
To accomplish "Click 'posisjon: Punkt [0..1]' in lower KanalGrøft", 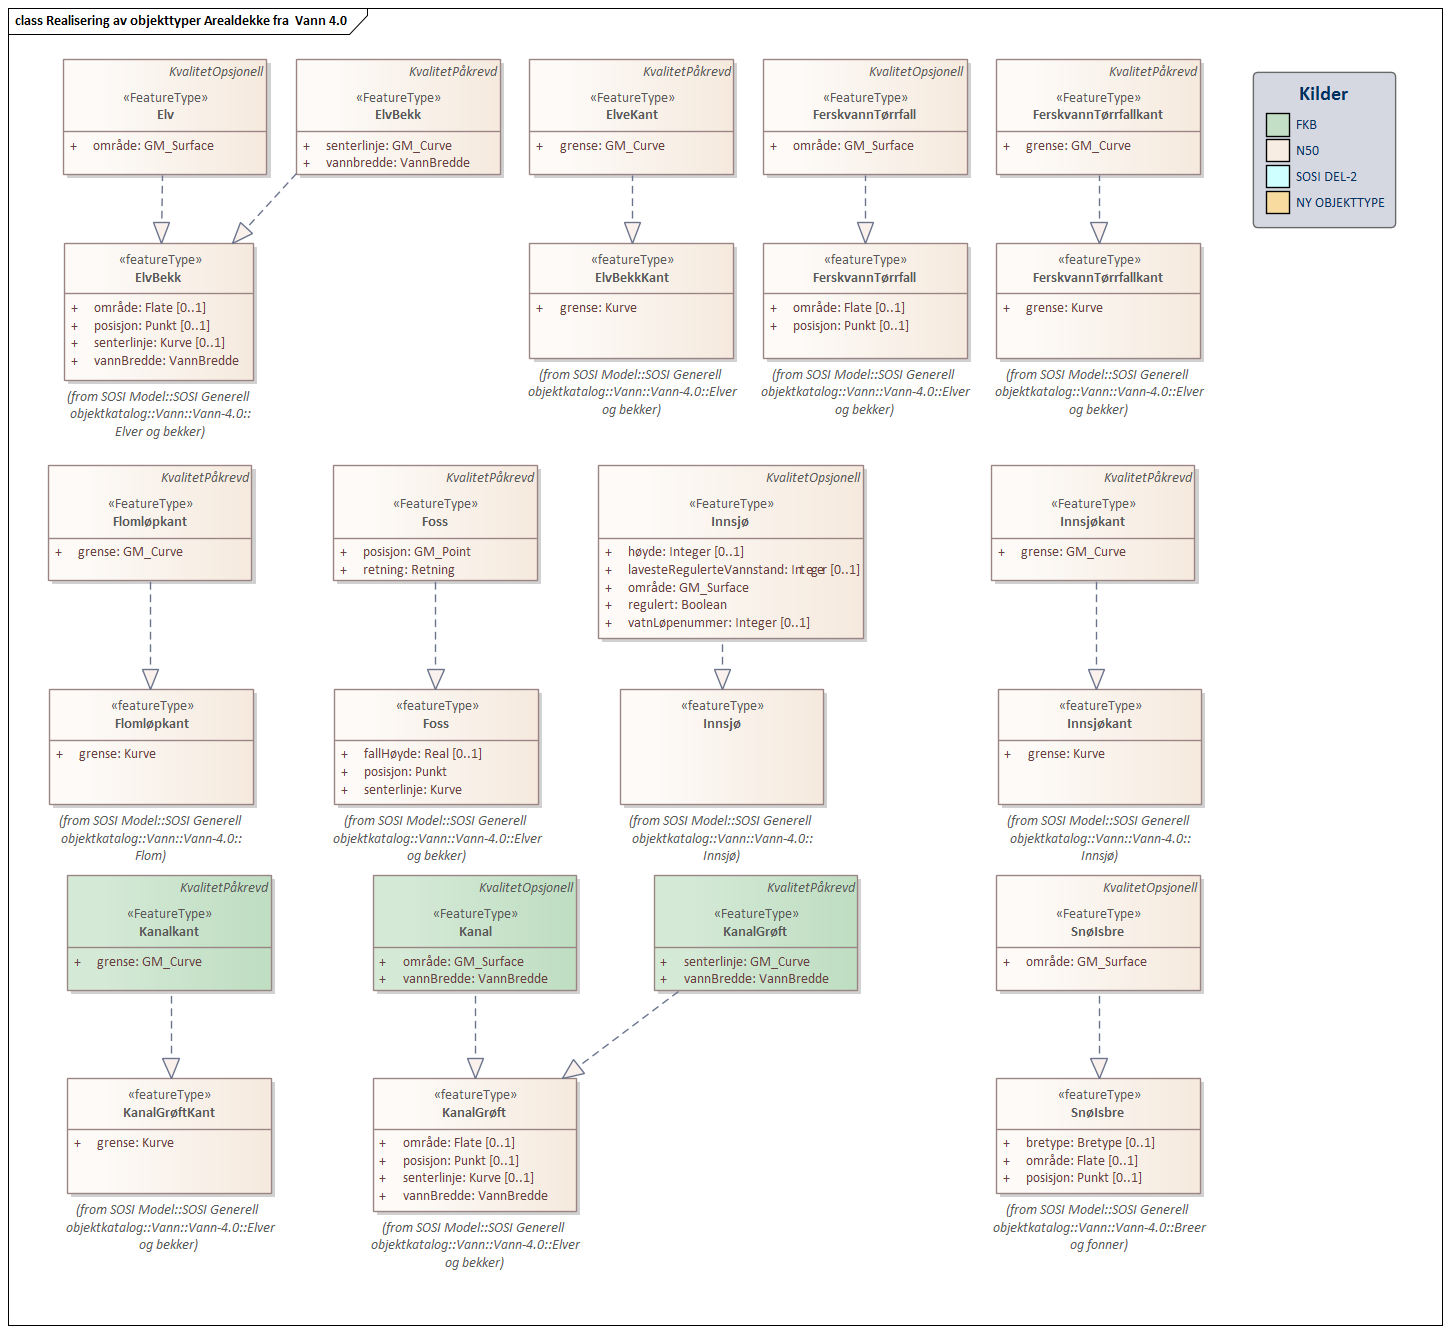I will (x=461, y=1161).
